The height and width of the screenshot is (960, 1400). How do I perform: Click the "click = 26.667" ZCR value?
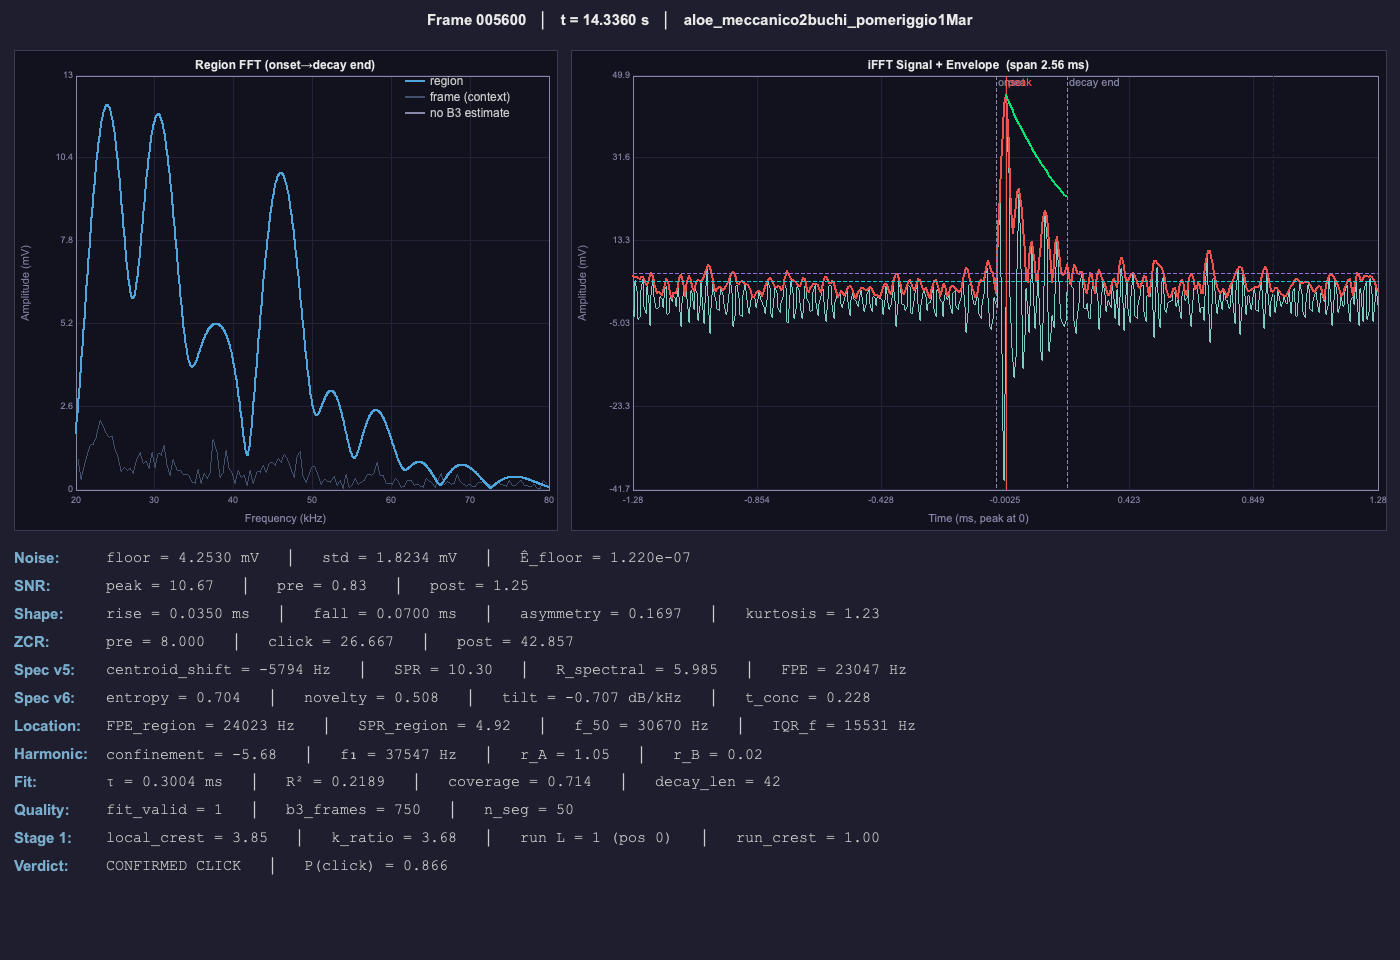coord(331,642)
